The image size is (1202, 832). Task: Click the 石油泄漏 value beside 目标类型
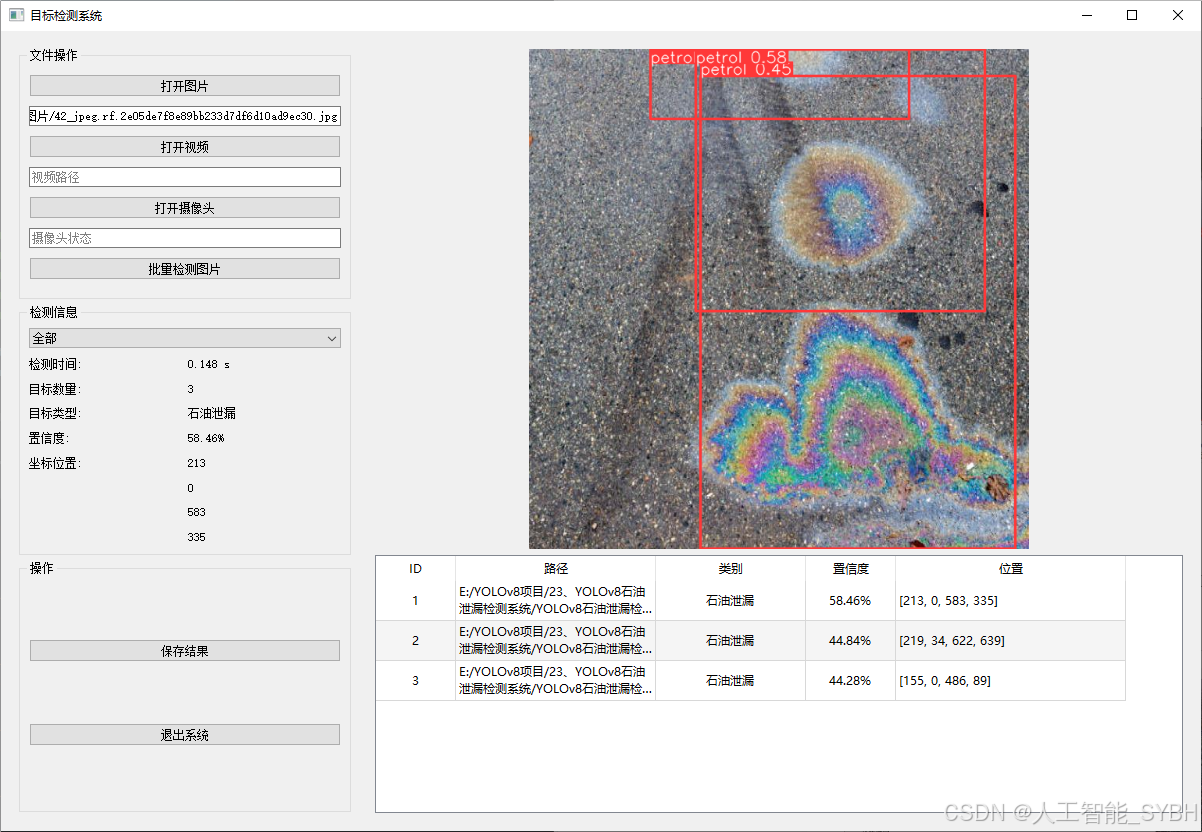(211, 414)
